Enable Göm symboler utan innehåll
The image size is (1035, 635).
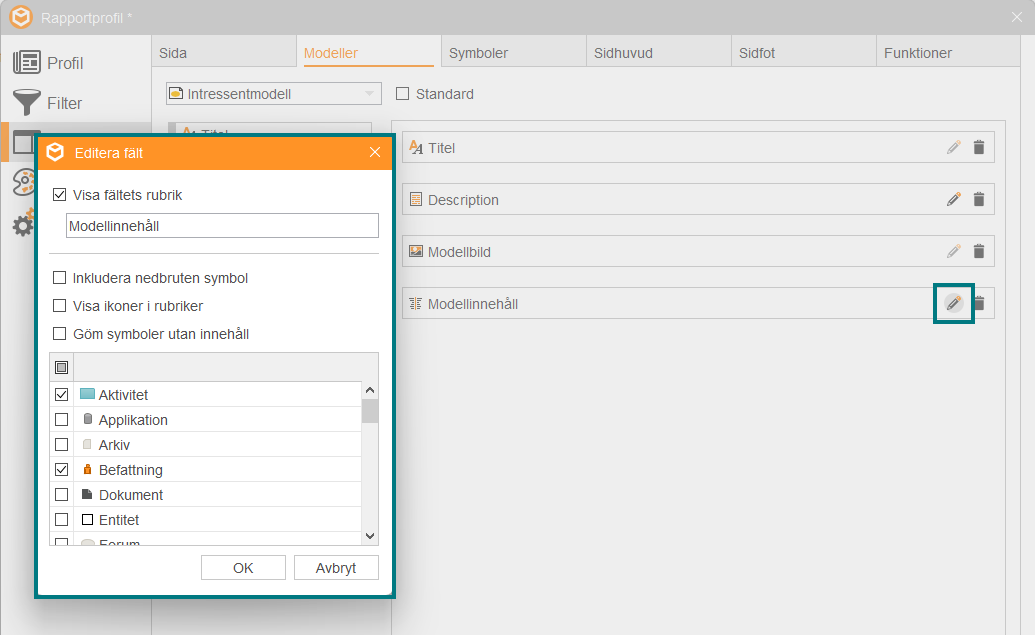click(59, 333)
